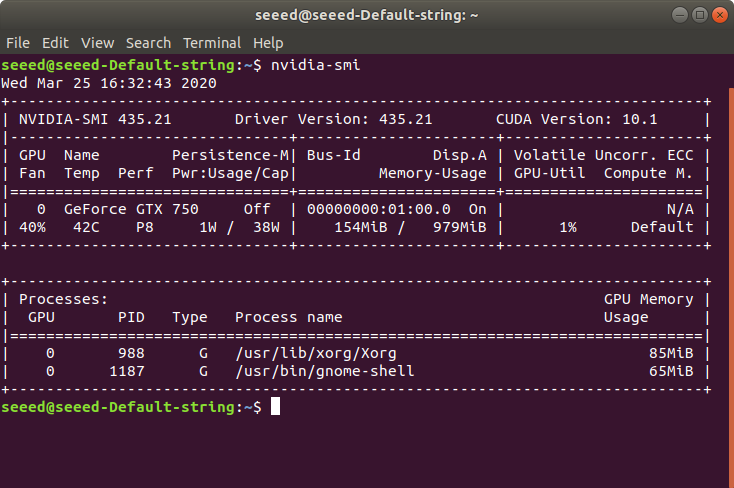Click the 'NVIDIA-SMI 435.21' text
734x488 pixels.
pos(95,119)
